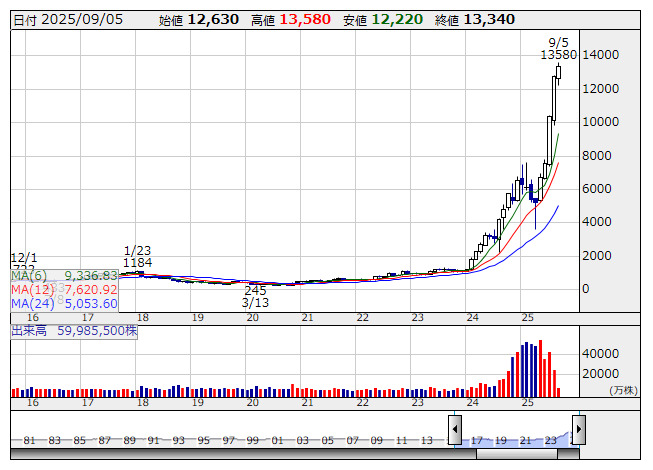The image size is (653, 470).
Task: Click the 40000 volume axis label
Action: click(601, 354)
